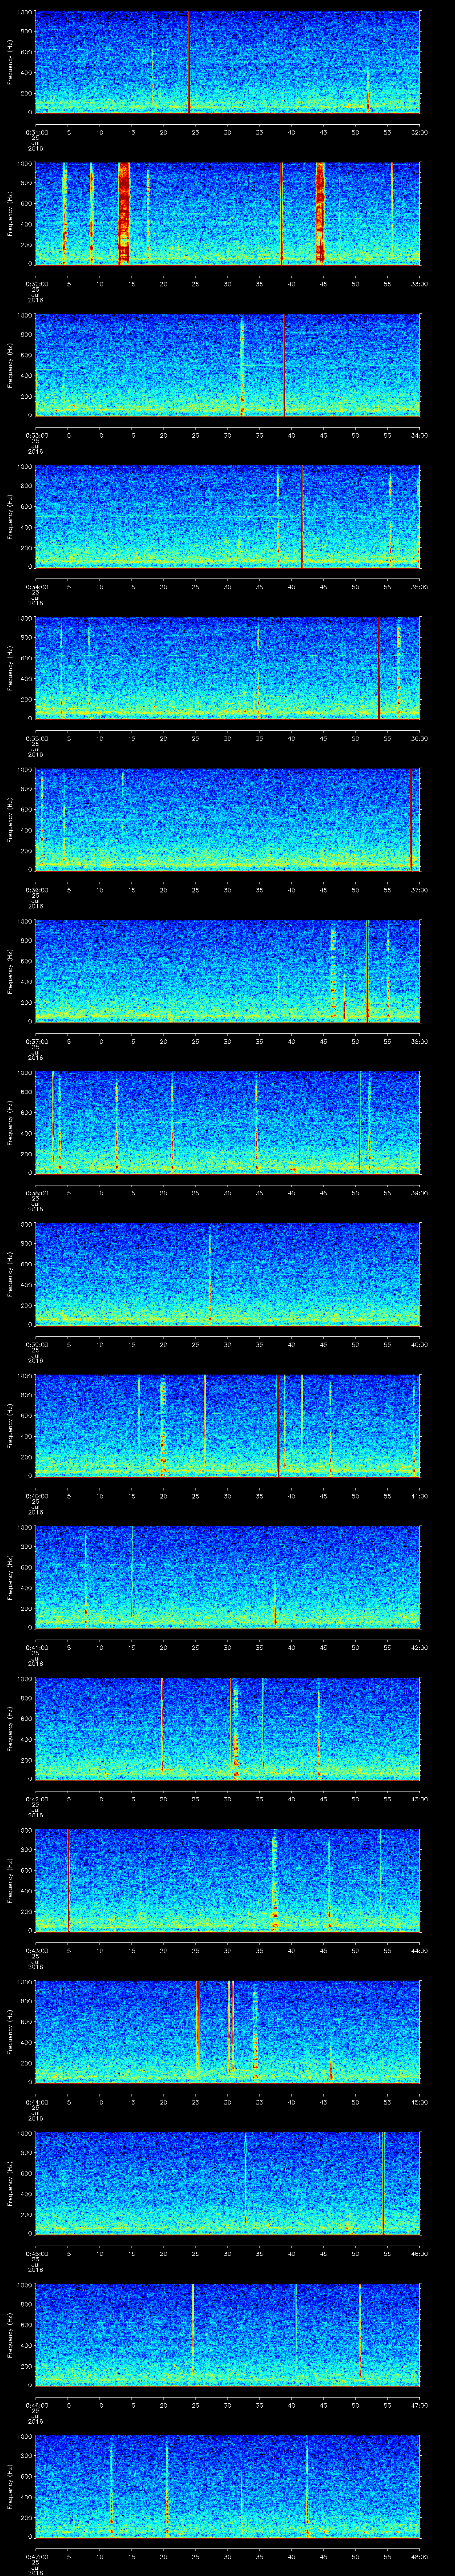Viewport: 455px width, 2576px height.
Task: Click the 0:34:00 start time label
Action: (36, 587)
